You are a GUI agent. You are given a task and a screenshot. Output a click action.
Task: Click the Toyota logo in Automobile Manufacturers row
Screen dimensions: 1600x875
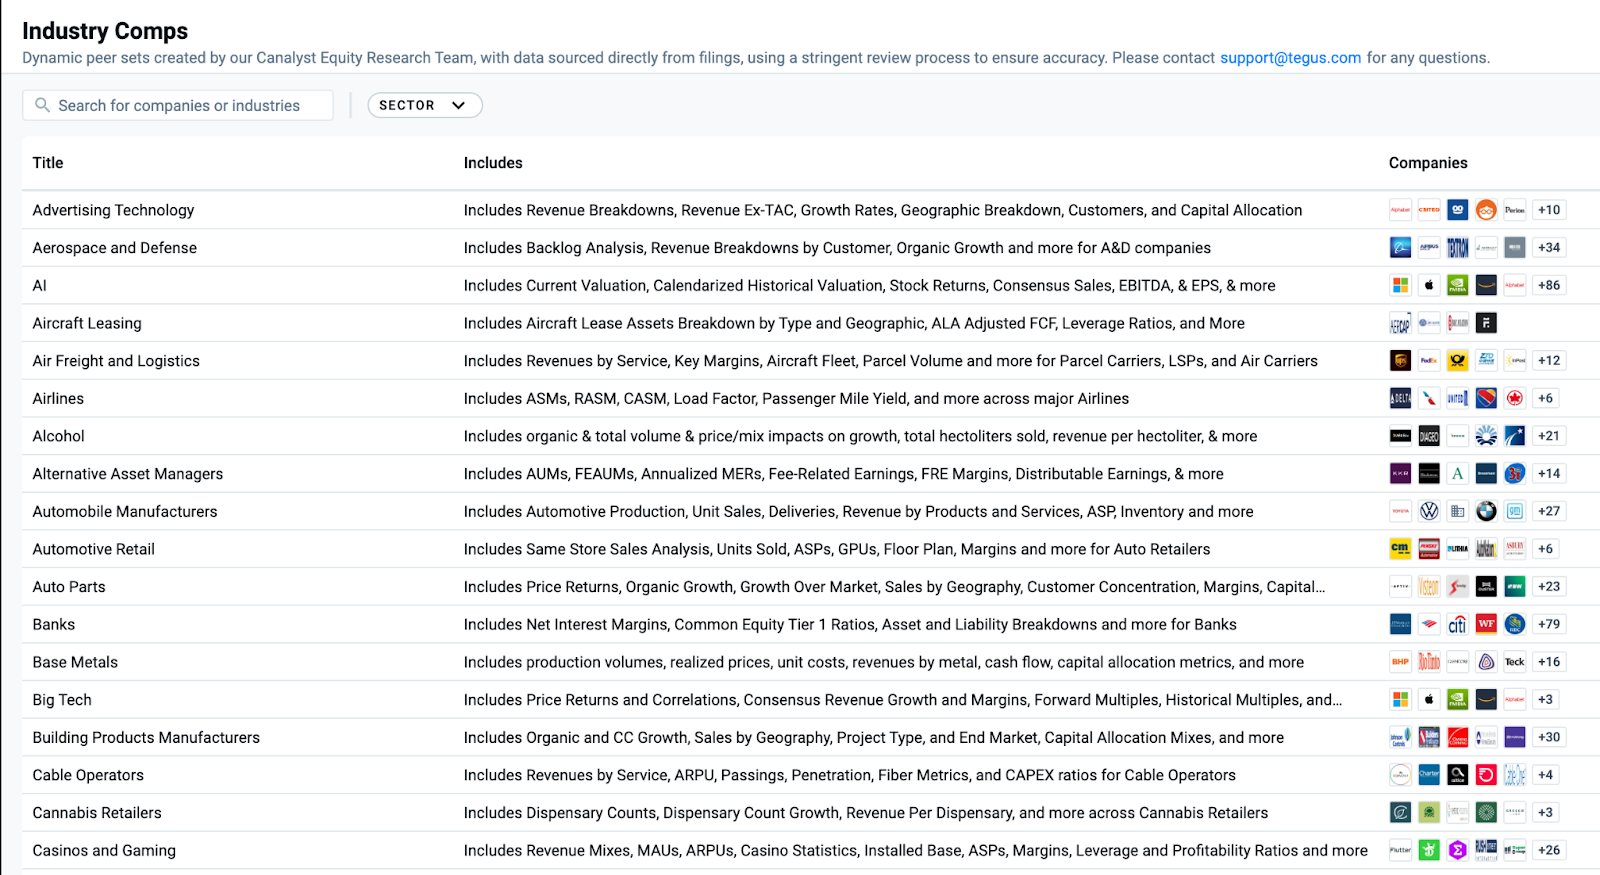pos(1400,511)
